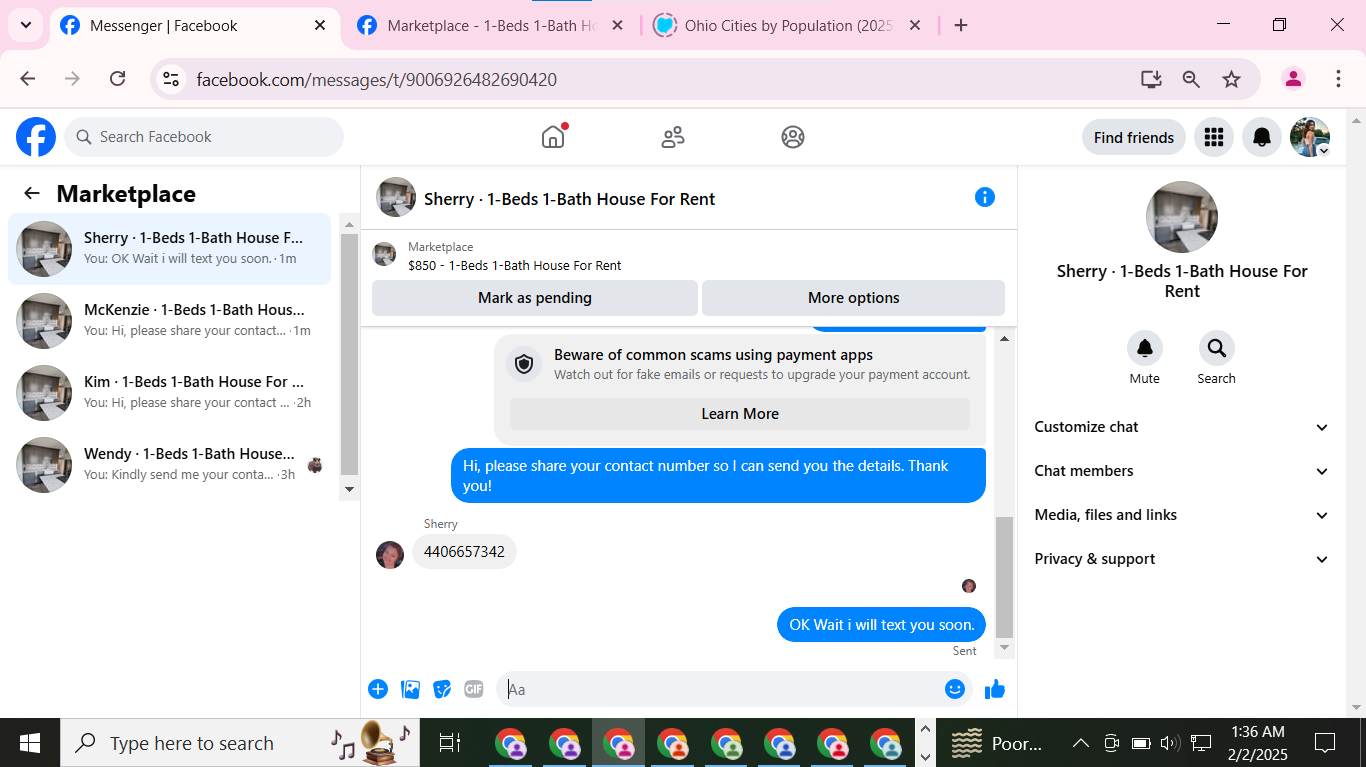Image resolution: width=1366 pixels, height=767 pixels.
Task: Open the volume control in system tray
Action: click(x=1170, y=743)
